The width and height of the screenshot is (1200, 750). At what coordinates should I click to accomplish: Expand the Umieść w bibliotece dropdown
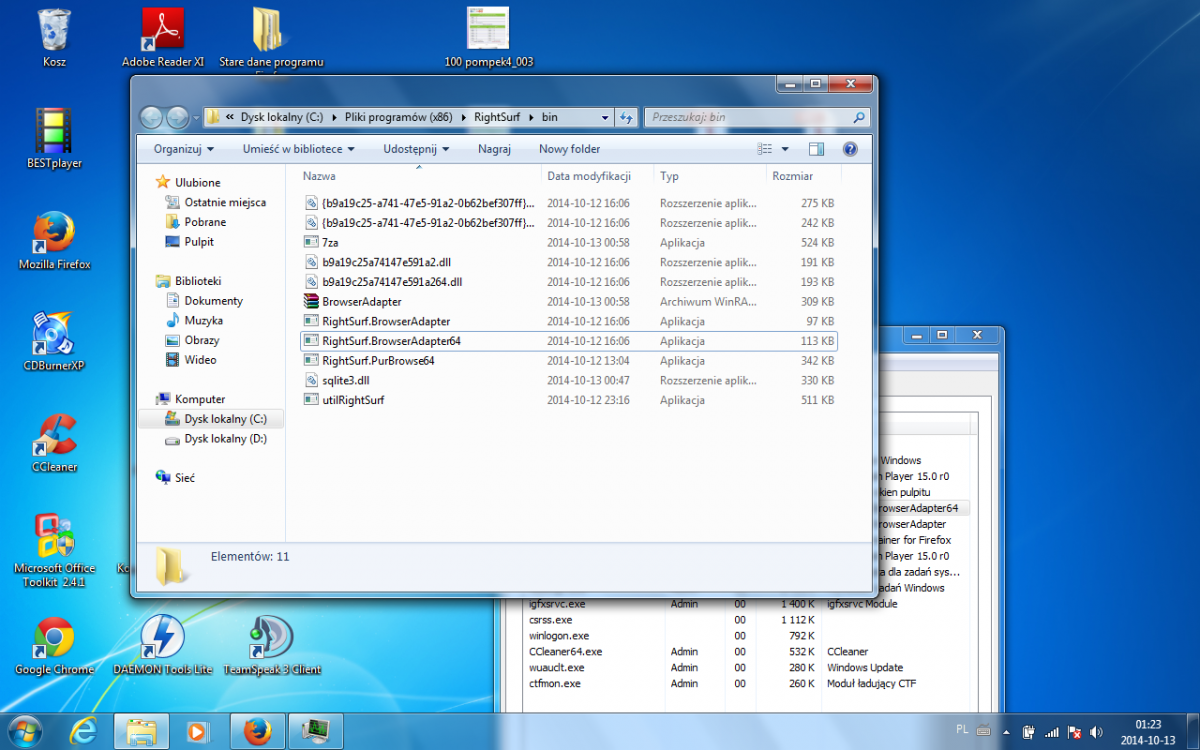tap(299, 149)
